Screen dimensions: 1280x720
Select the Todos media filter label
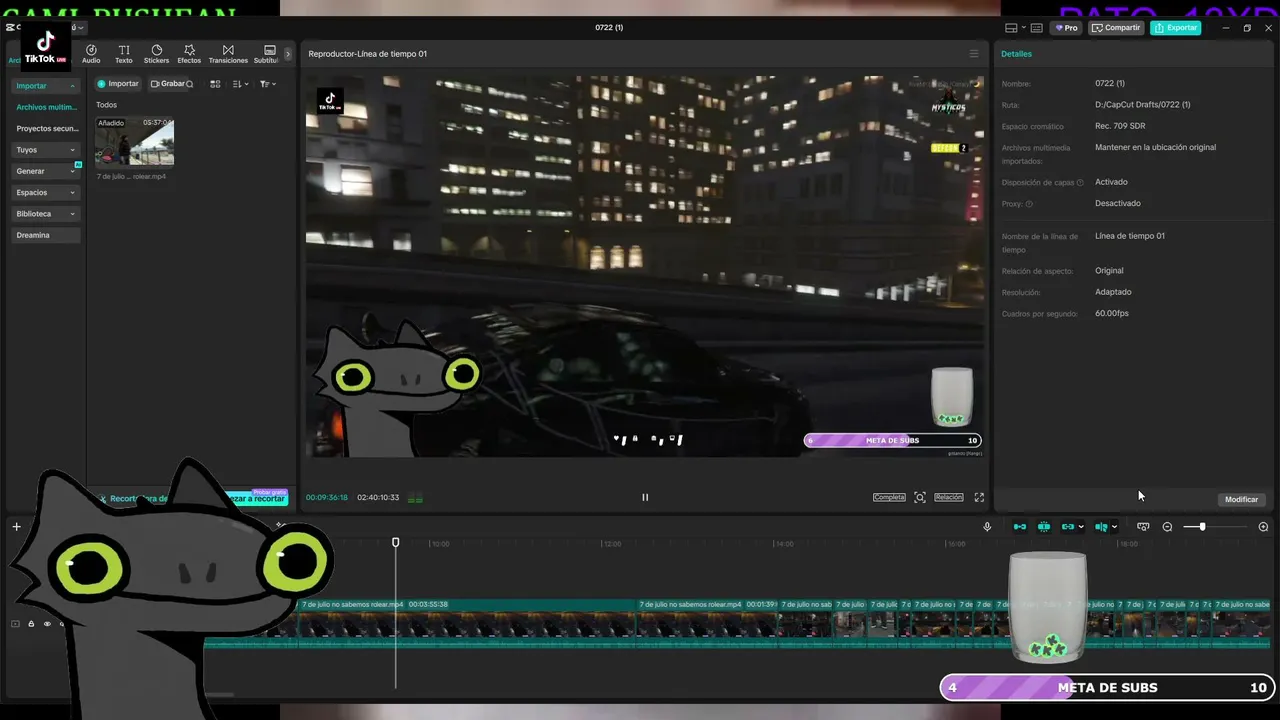(106, 105)
